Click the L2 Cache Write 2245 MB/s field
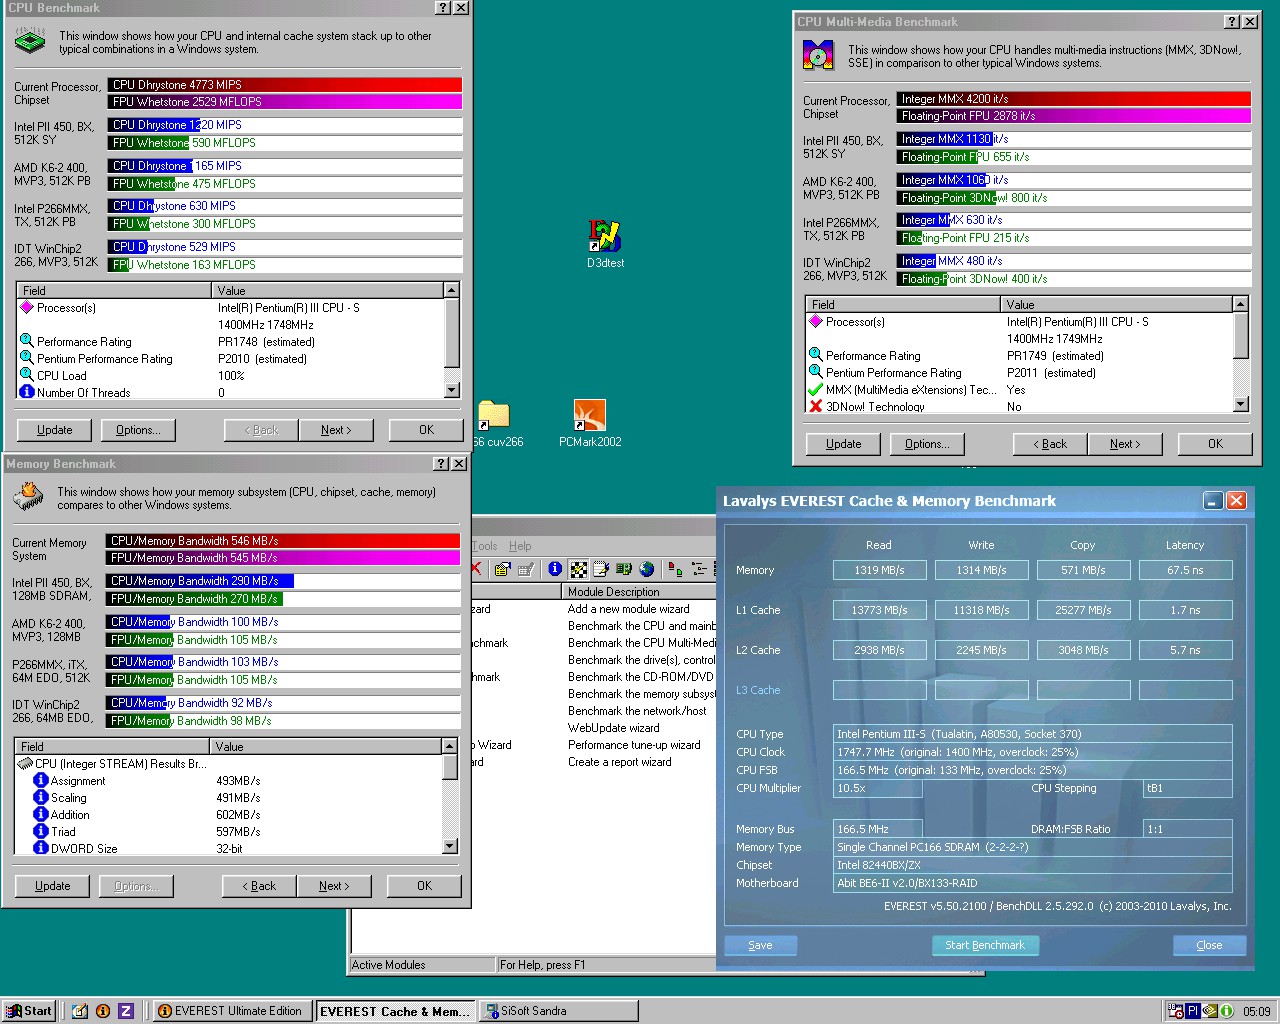 (981, 650)
